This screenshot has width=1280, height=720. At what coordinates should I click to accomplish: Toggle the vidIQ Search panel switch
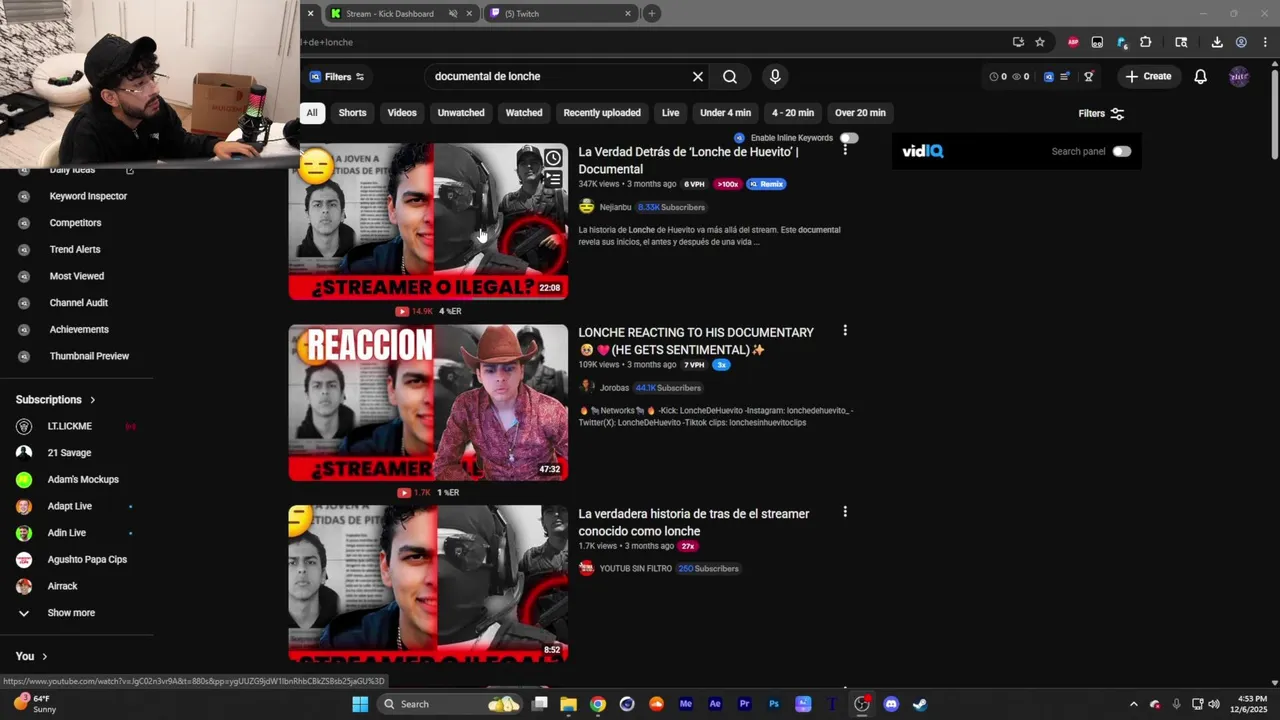[1121, 152]
